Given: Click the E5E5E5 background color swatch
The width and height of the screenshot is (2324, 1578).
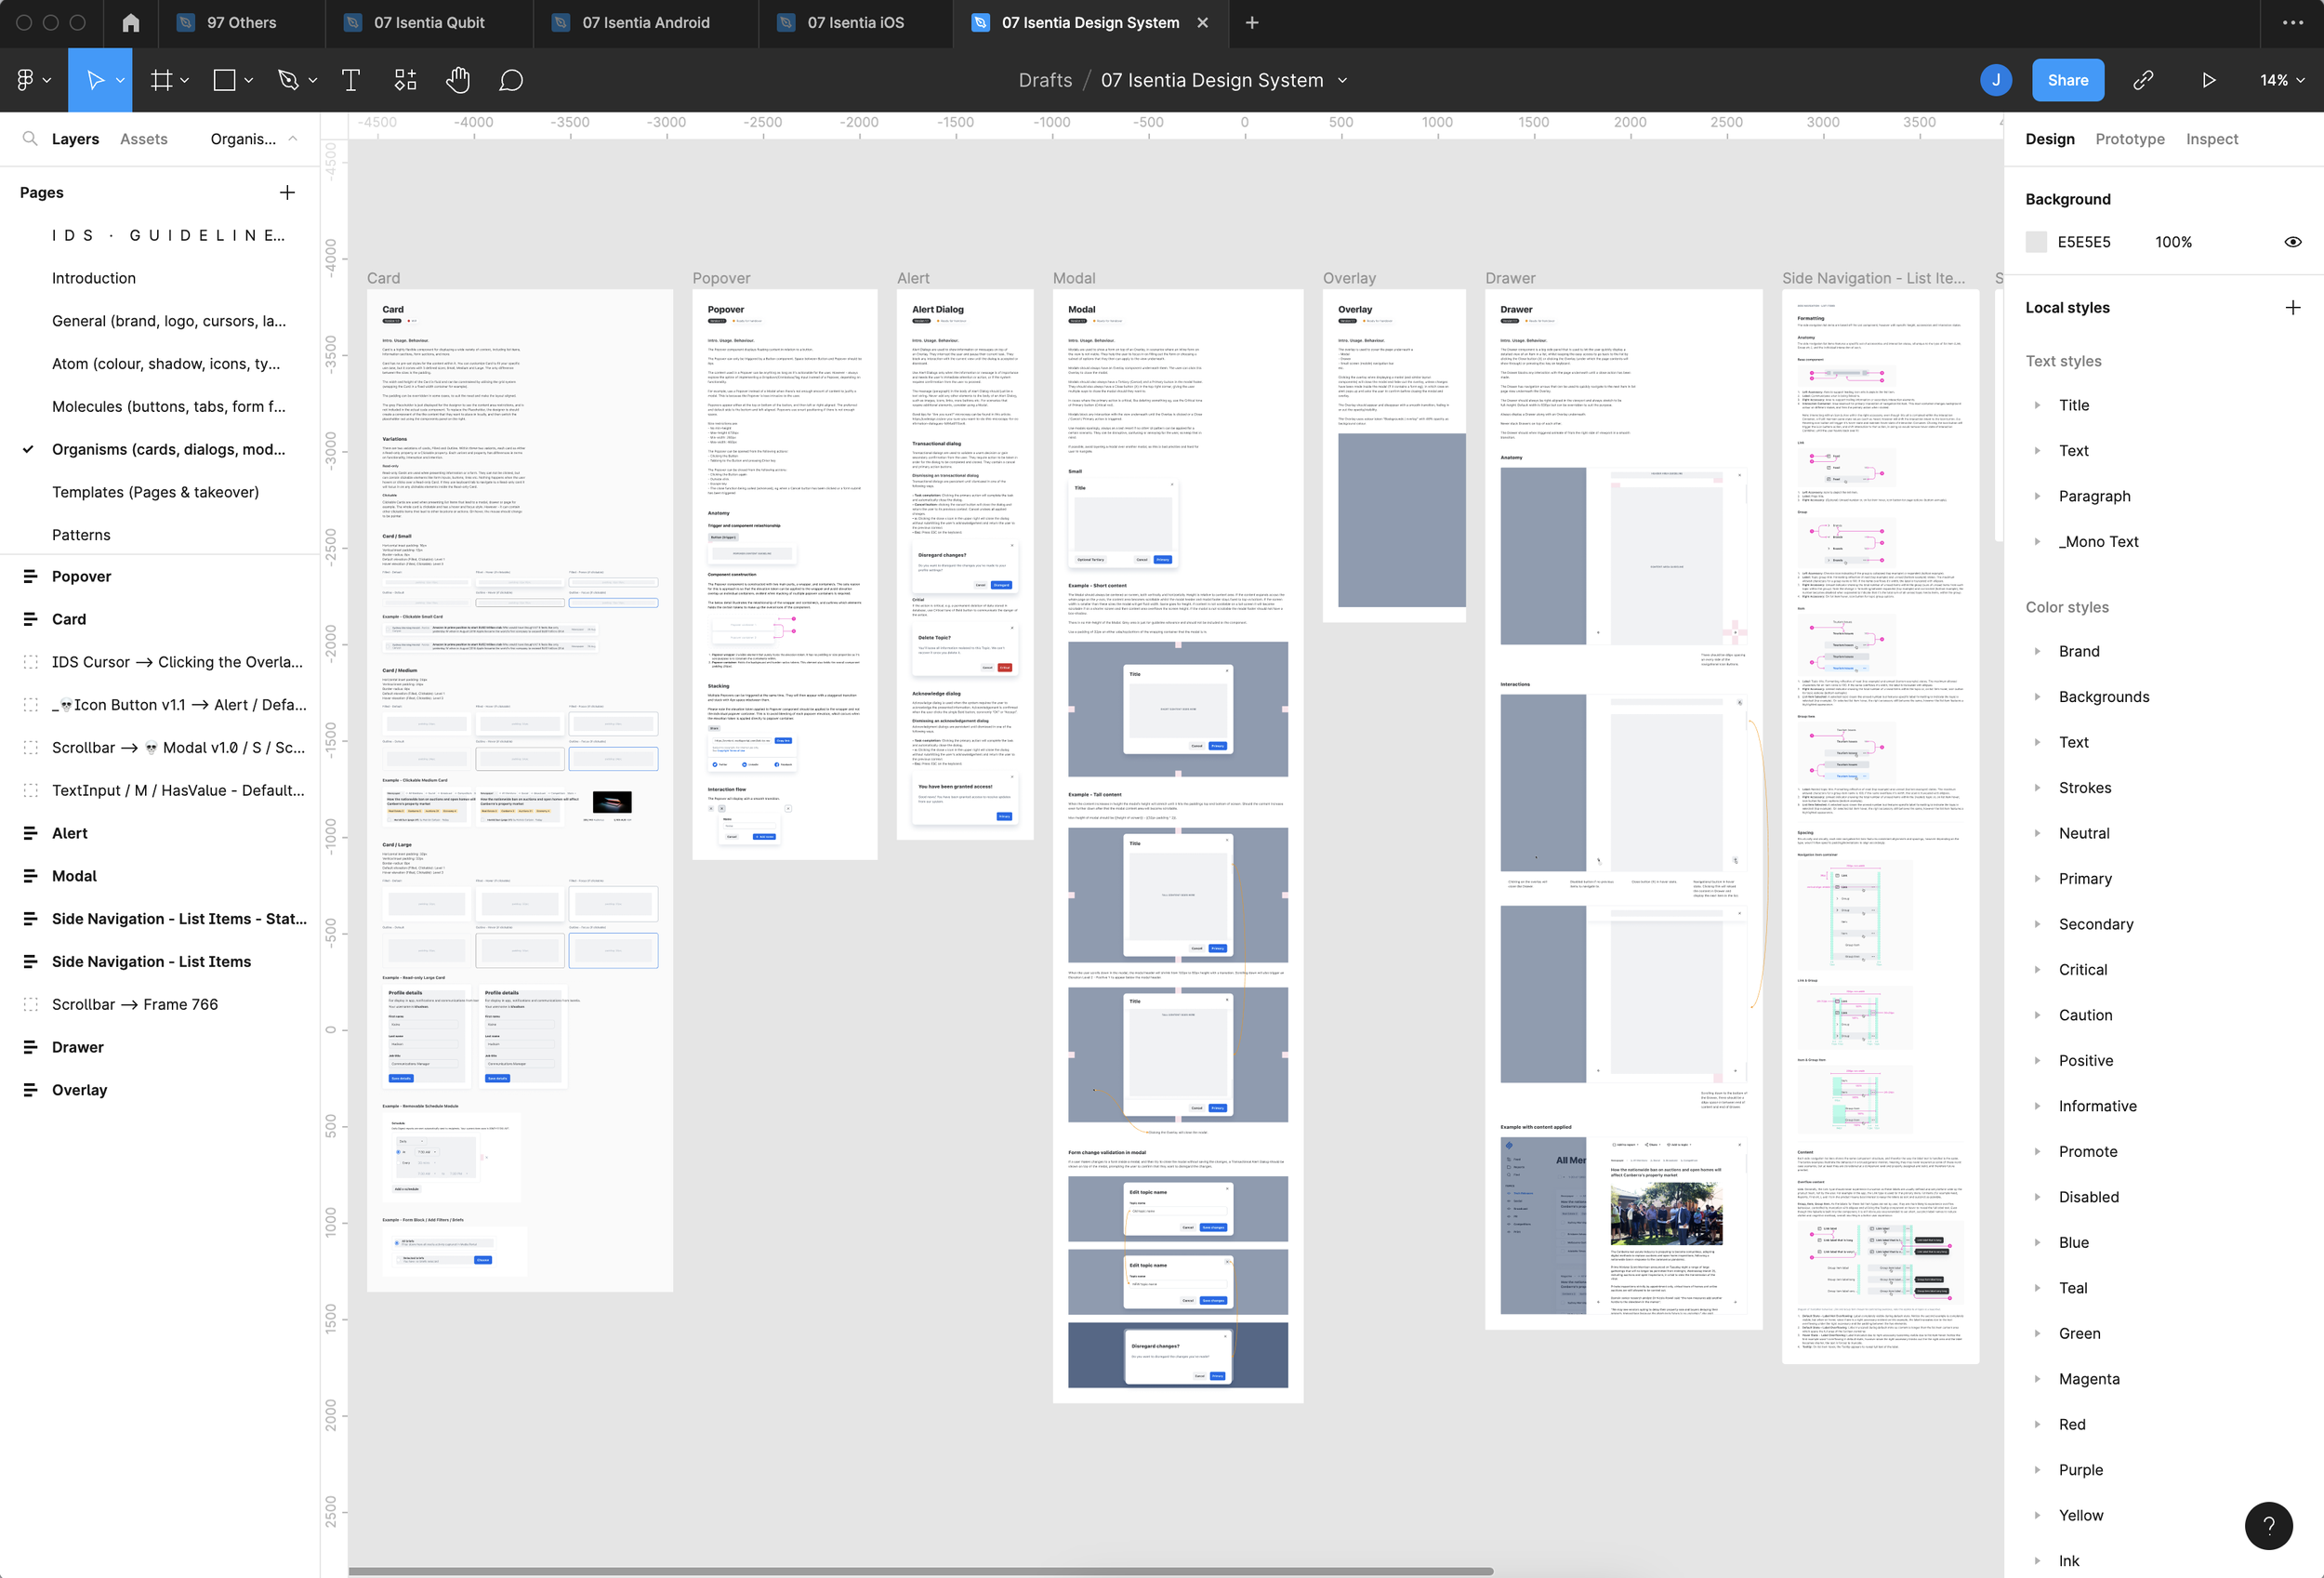Looking at the screenshot, I should 2036,242.
